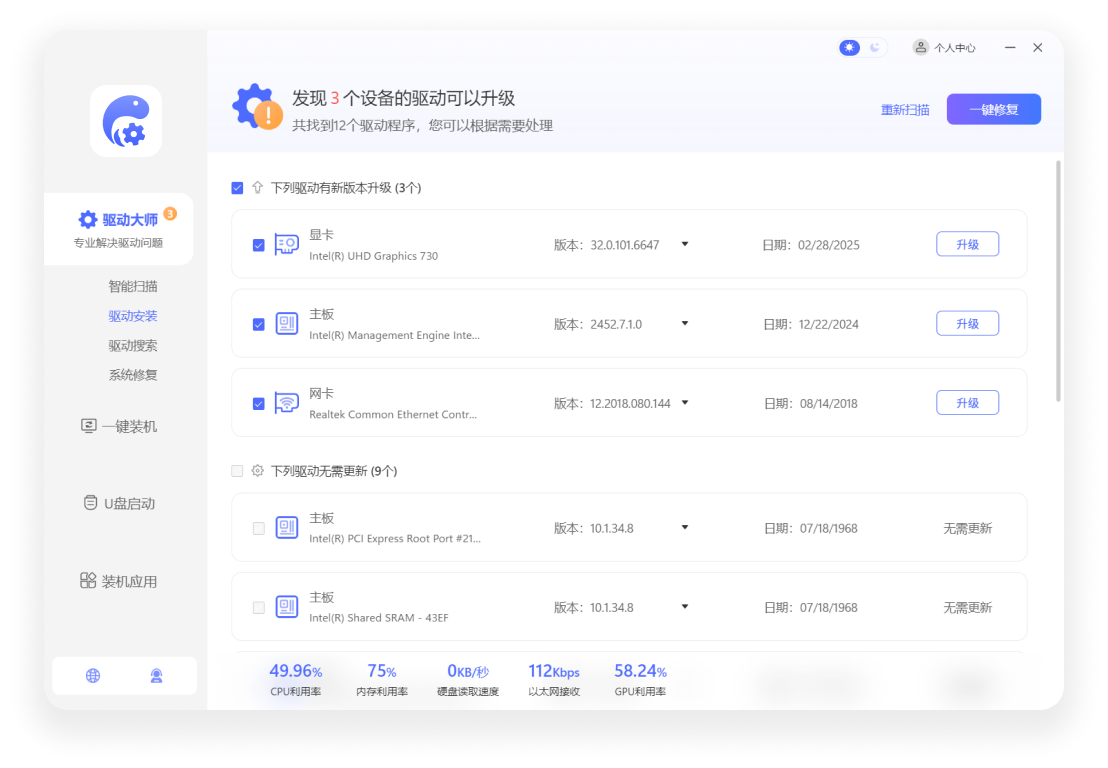Click the driver list vertical scrollbar
1108x768 pixels.
[x=1058, y=281]
